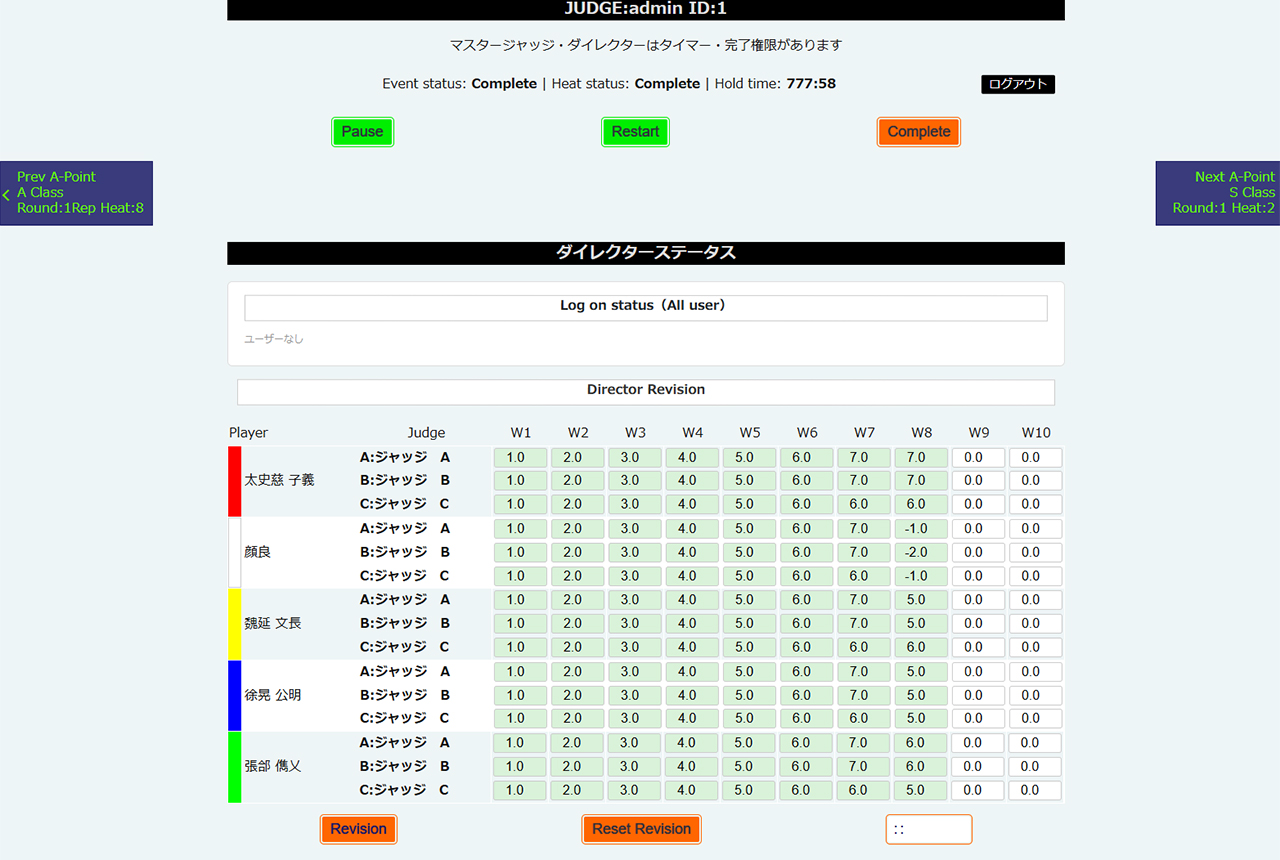
Task: Edit 太史慈 子義 Judge C W10 score field
Action: 1036,505
